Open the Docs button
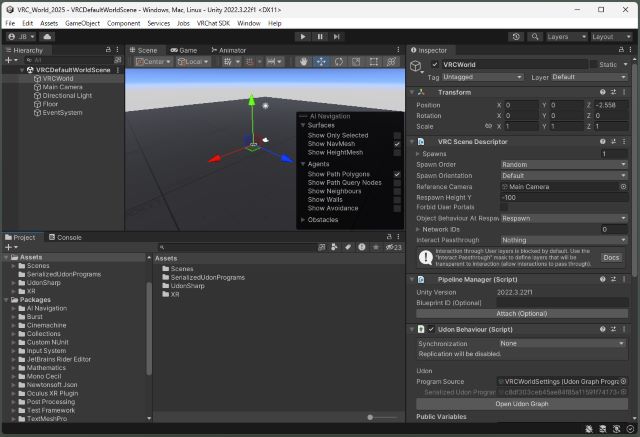The width and height of the screenshot is (640, 437). (x=611, y=257)
